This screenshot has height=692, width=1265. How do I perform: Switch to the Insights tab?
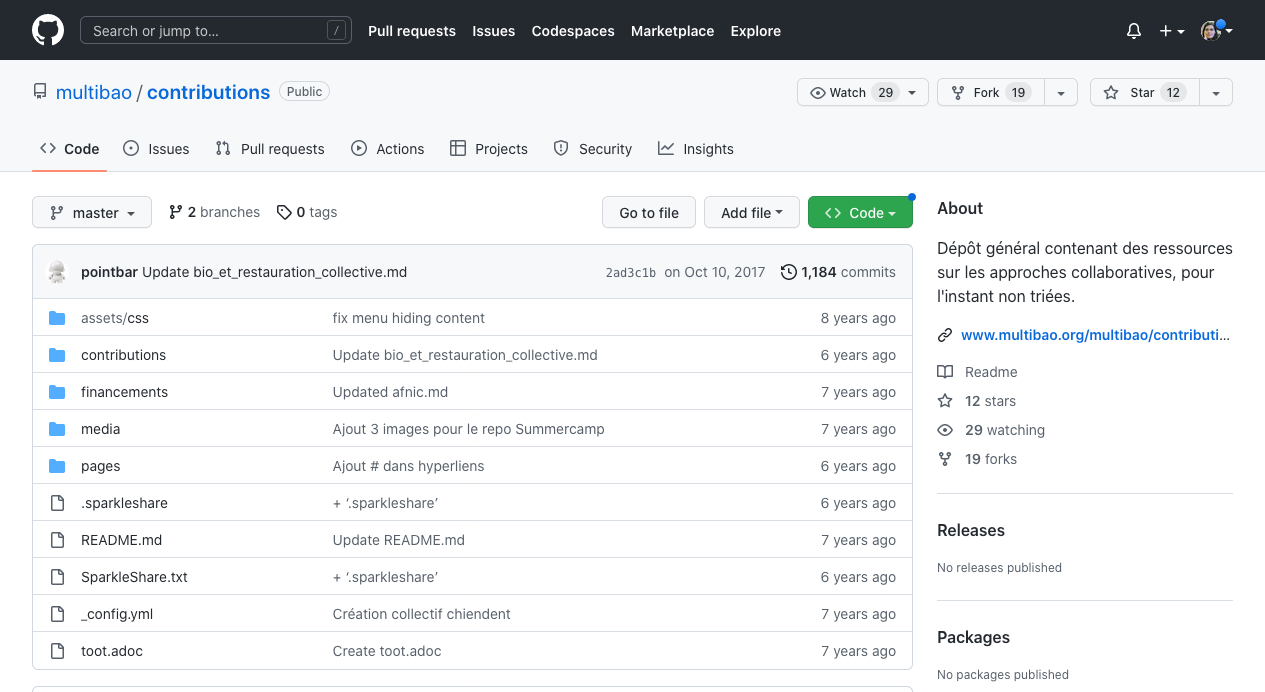(696, 149)
